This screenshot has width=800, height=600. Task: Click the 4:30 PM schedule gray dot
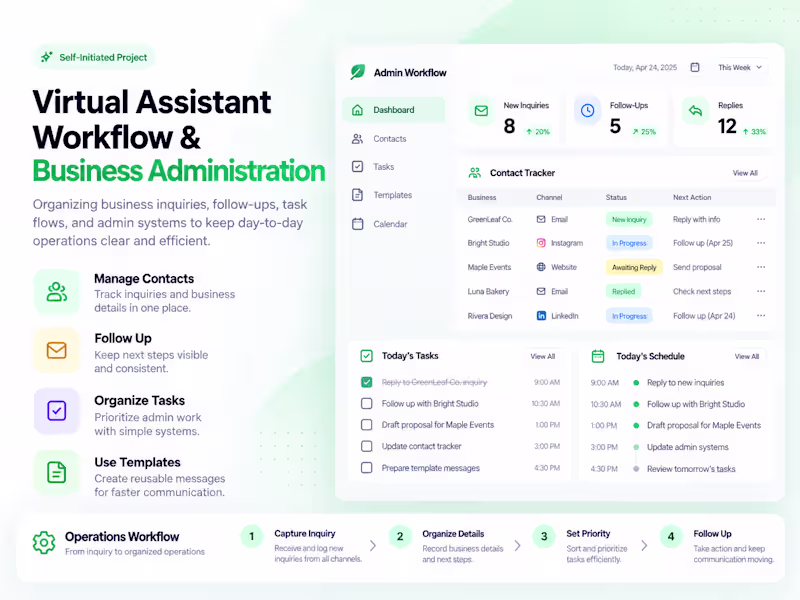(636, 468)
